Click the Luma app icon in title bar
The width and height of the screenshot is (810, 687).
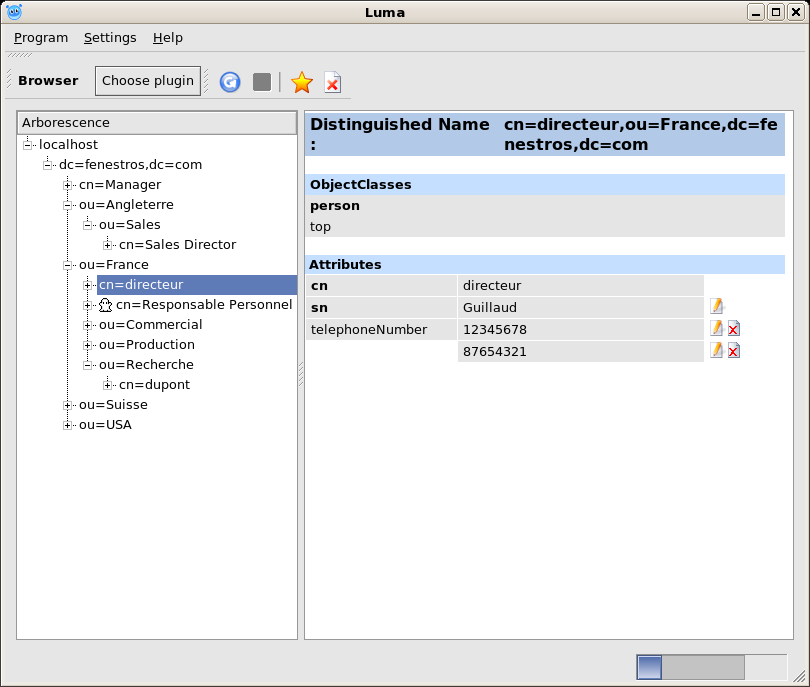click(x=14, y=12)
